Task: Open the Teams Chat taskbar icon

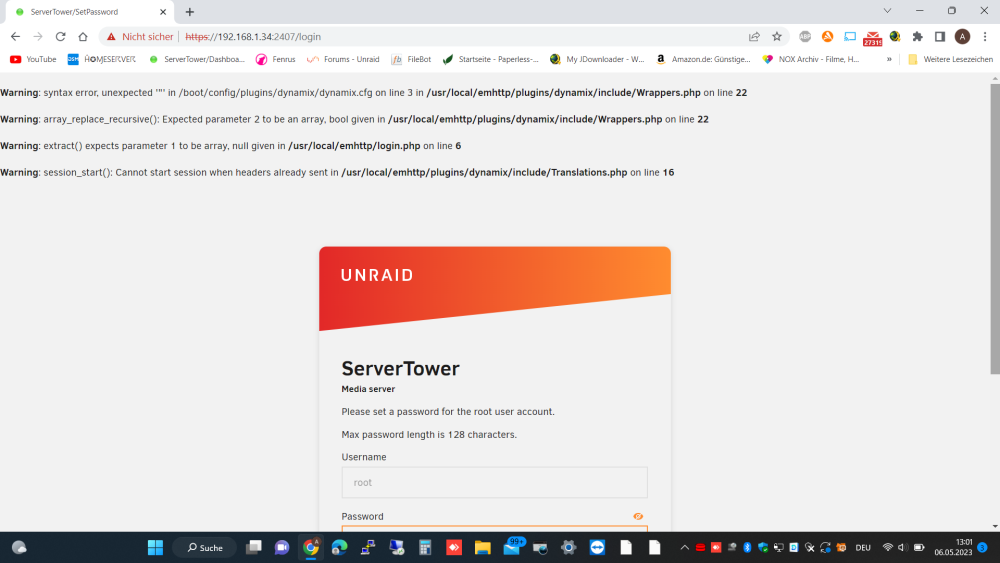Action: tap(282, 548)
